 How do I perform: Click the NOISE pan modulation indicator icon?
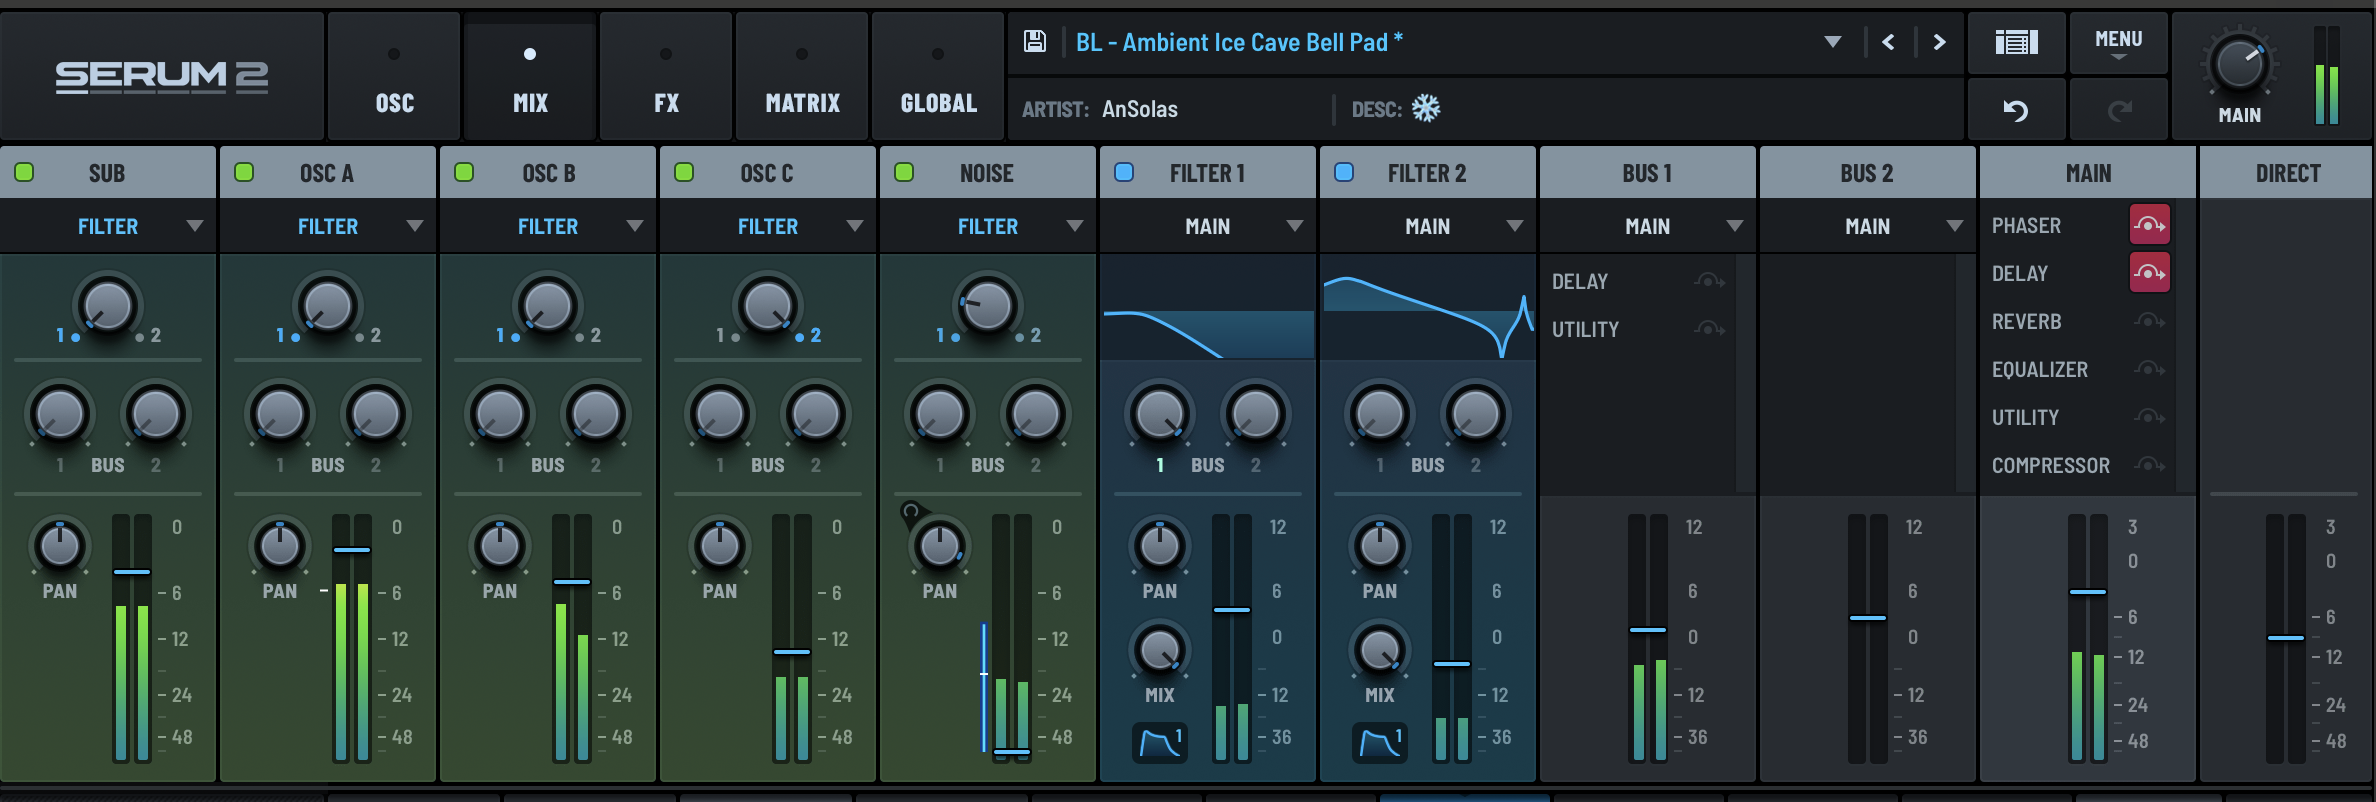click(910, 512)
